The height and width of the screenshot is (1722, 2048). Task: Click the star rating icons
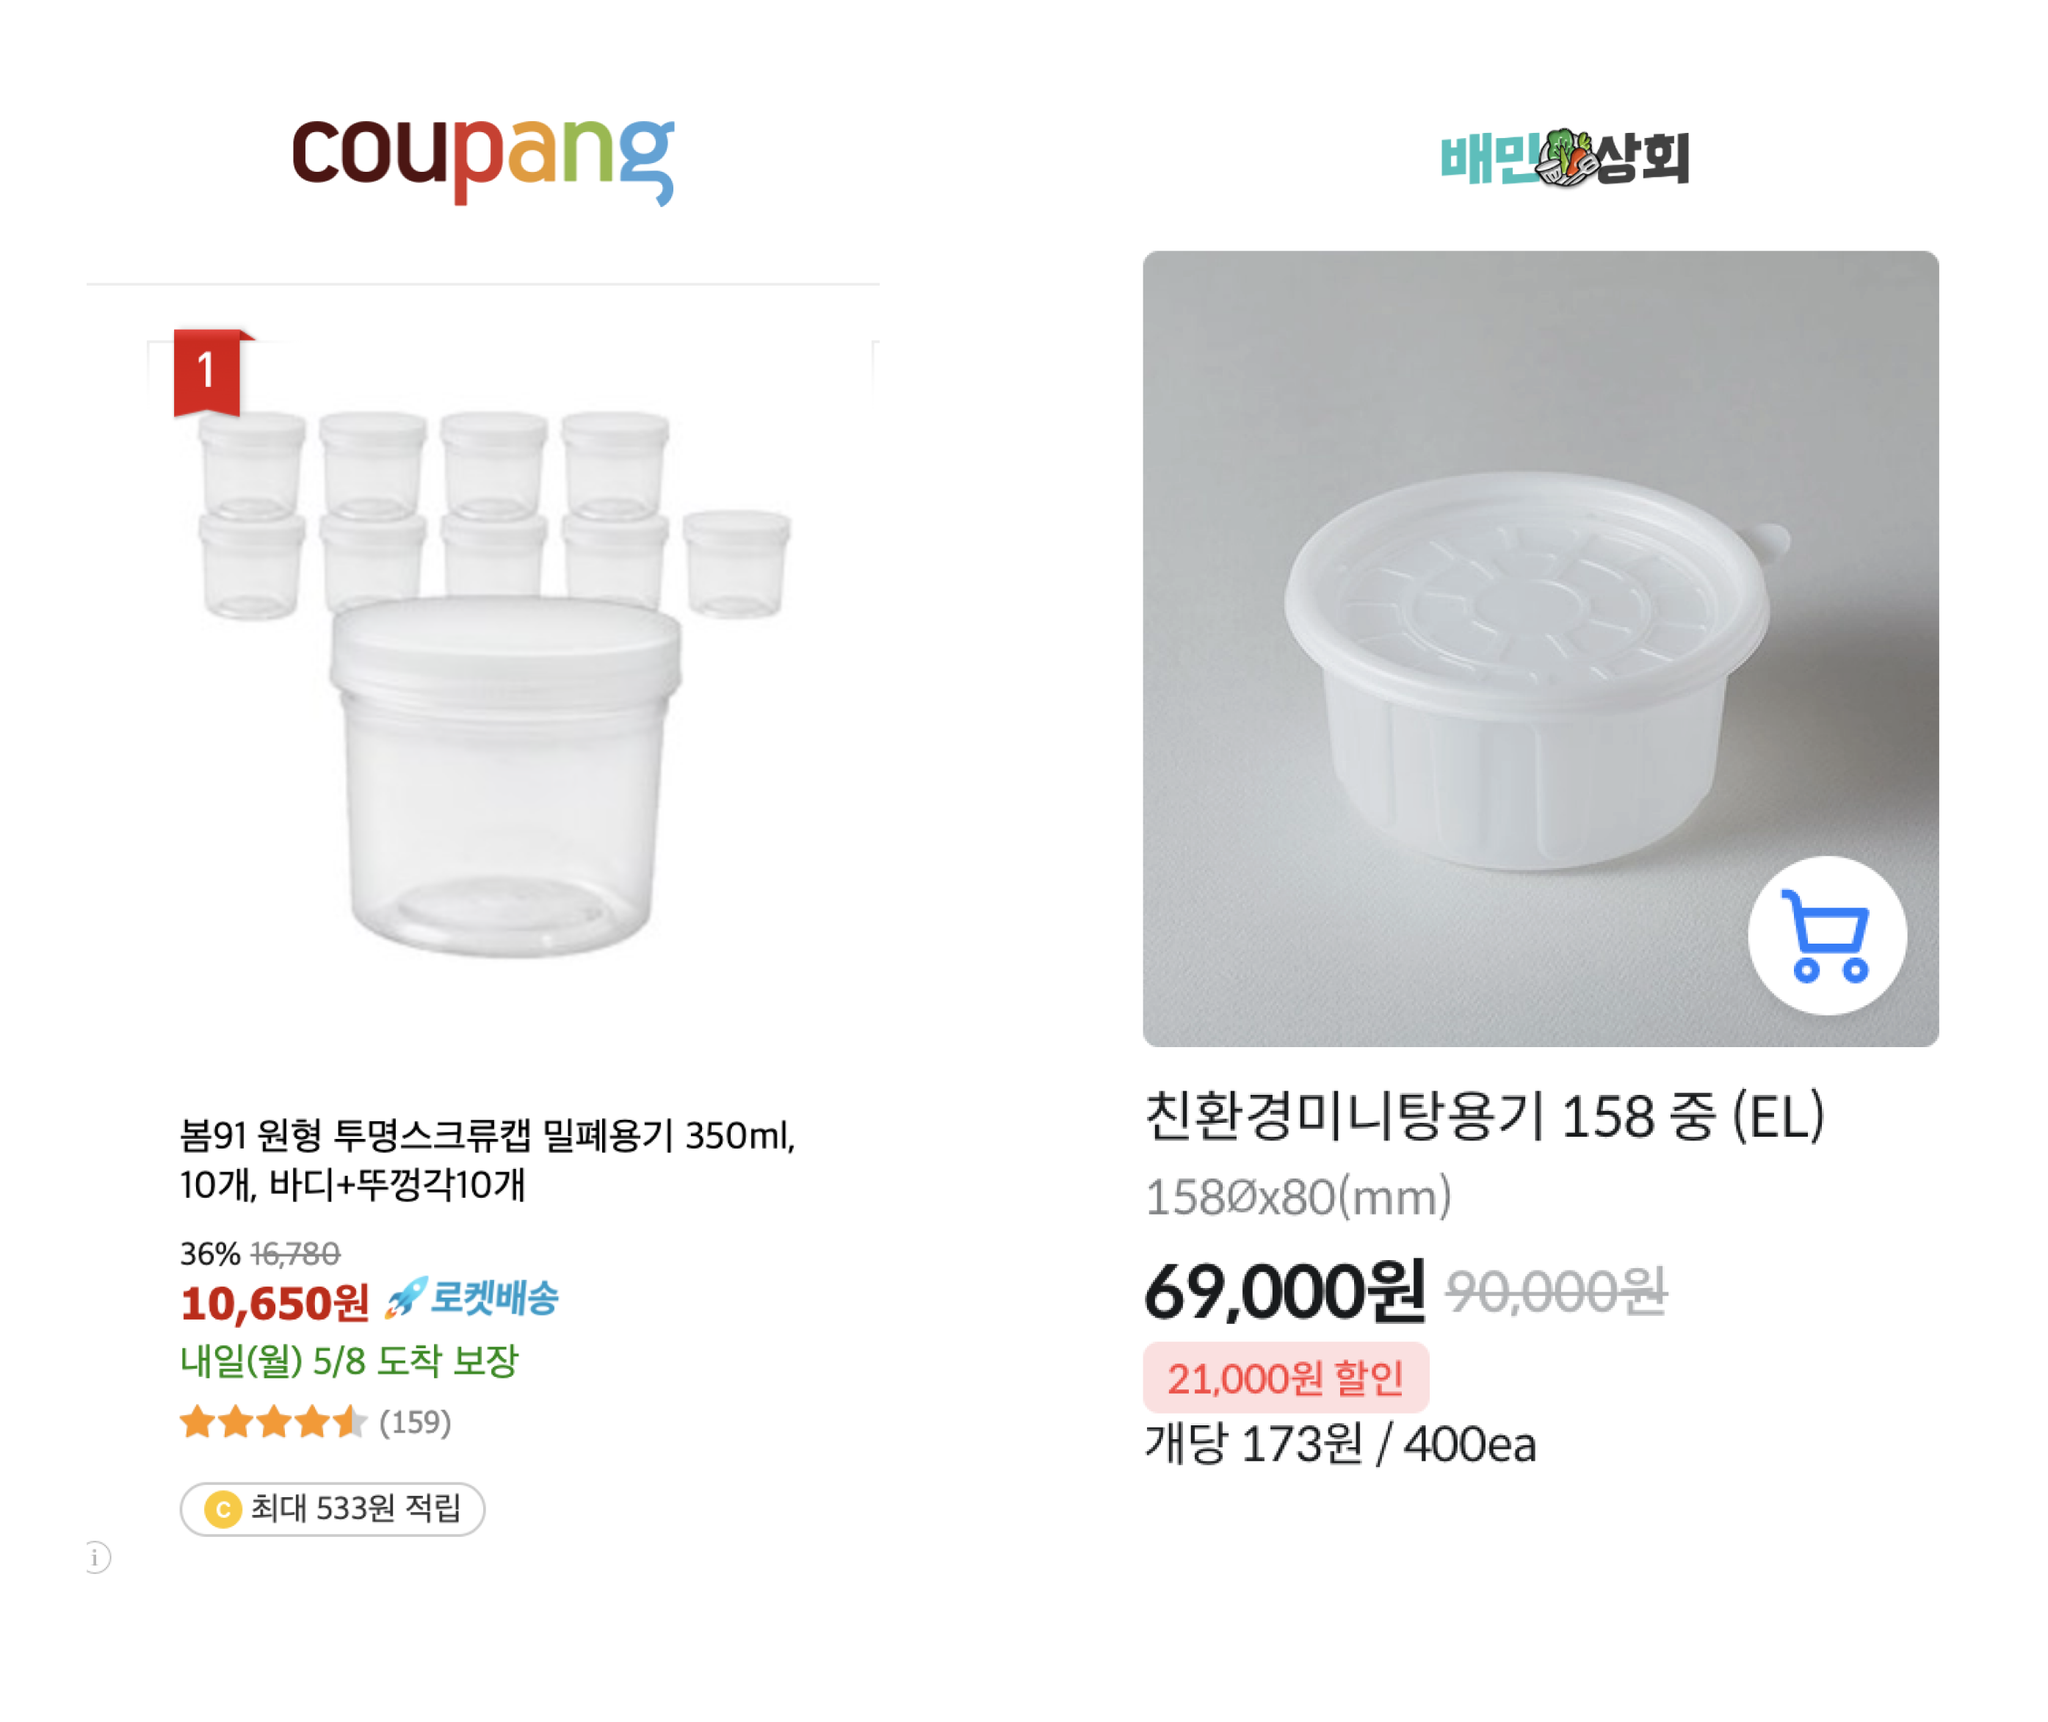pos(273,1420)
